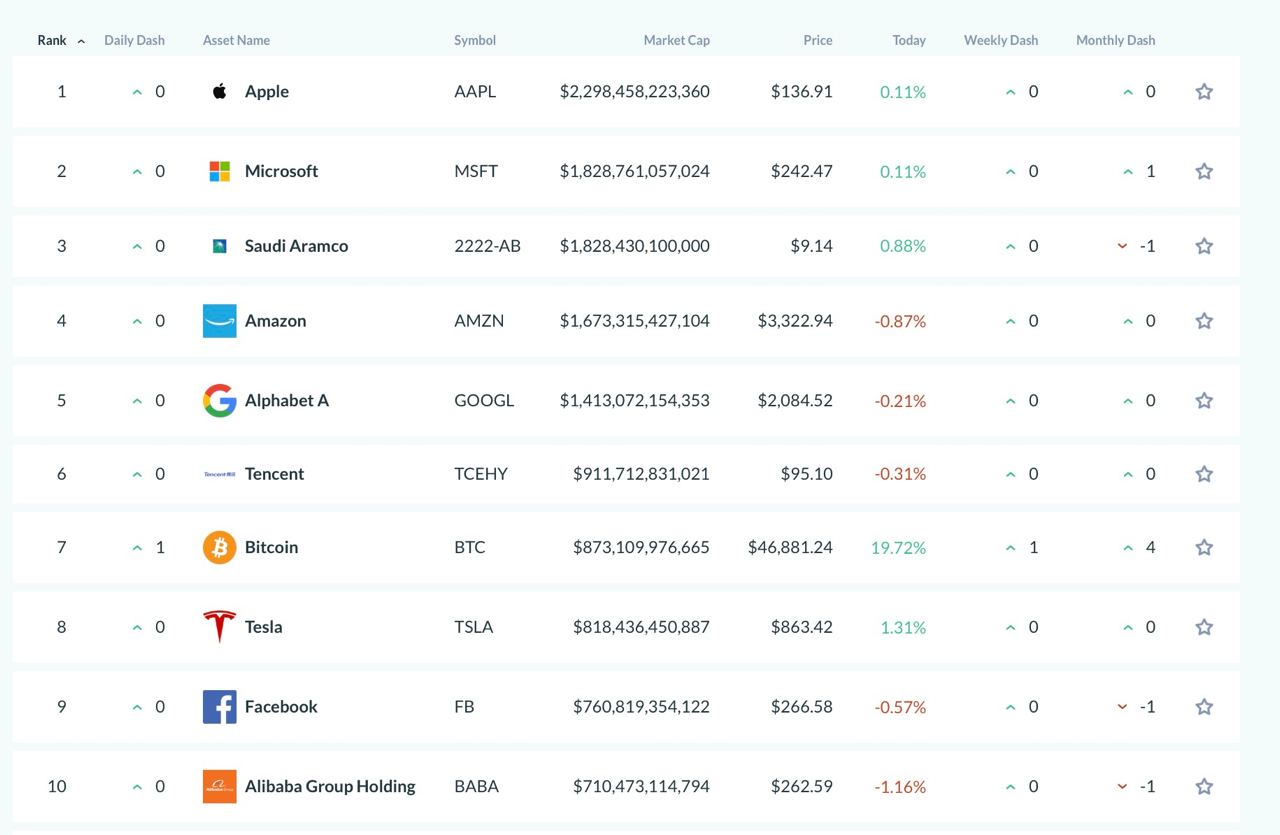Add Saudi Aramco to watchlist star
Viewport: 1280px width, 835px height.
point(1204,246)
